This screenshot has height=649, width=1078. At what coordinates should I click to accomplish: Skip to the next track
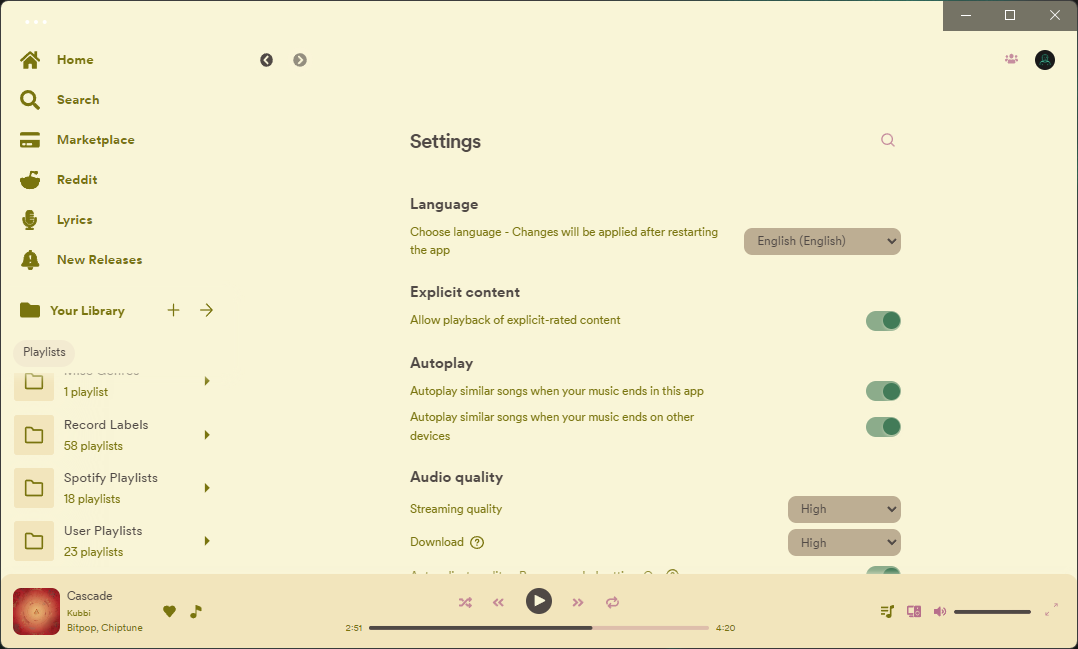[578, 602]
